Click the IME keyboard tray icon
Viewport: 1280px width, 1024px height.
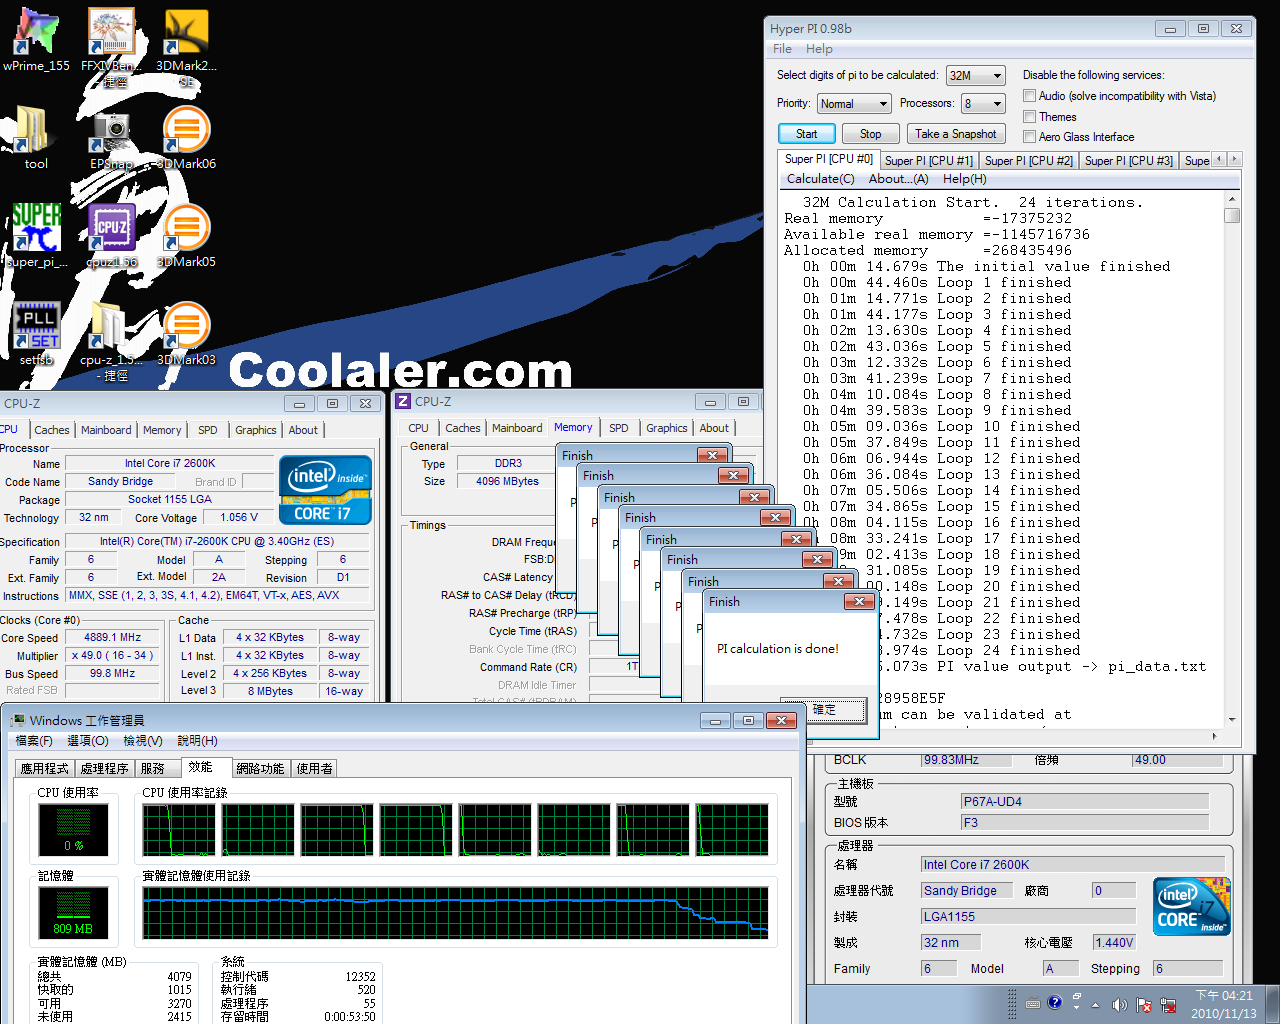coord(1032,1003)
